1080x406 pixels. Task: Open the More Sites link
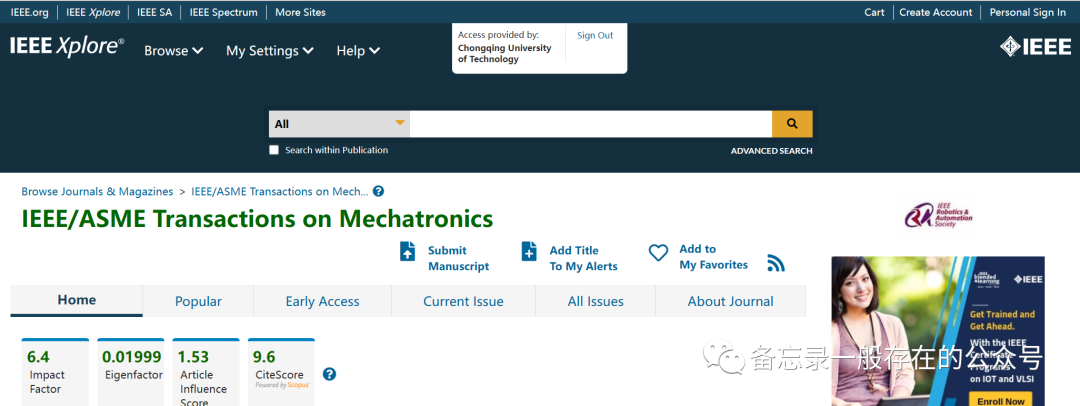click(x=300, y=12)
